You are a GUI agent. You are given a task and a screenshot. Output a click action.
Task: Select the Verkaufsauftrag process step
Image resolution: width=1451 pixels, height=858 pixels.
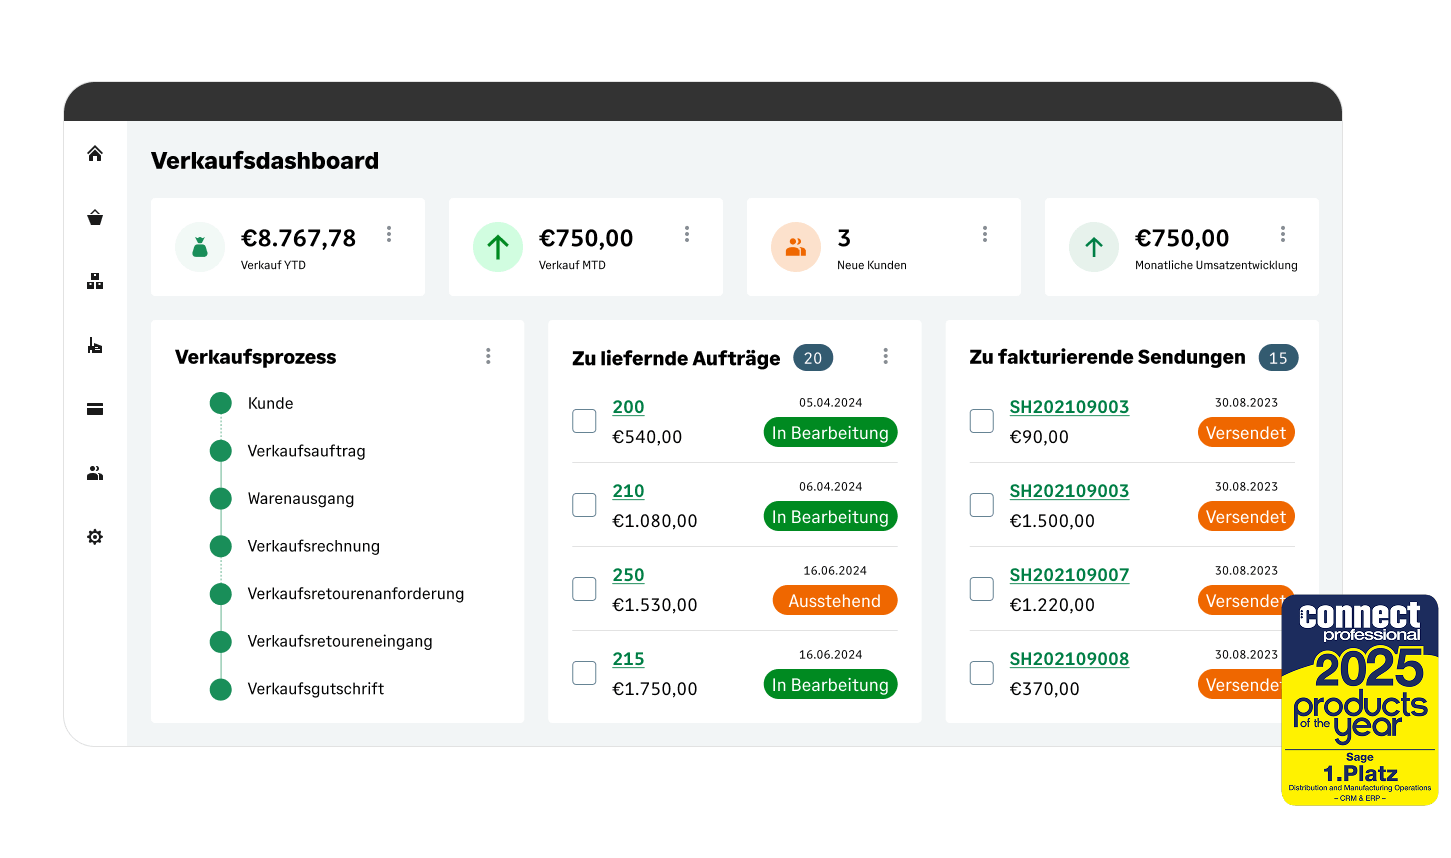(306, 451)
